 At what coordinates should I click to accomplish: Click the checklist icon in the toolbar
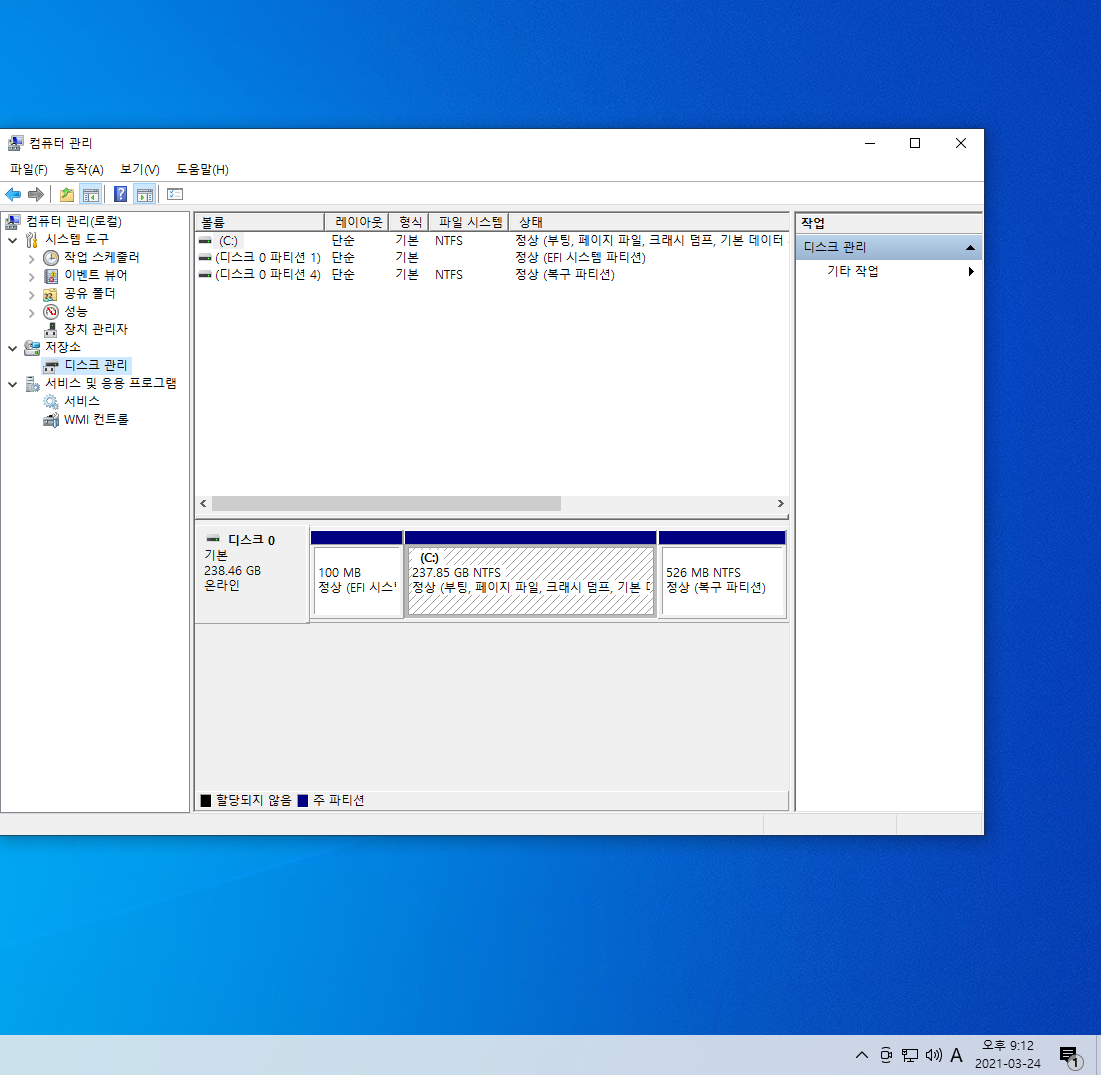175,194
